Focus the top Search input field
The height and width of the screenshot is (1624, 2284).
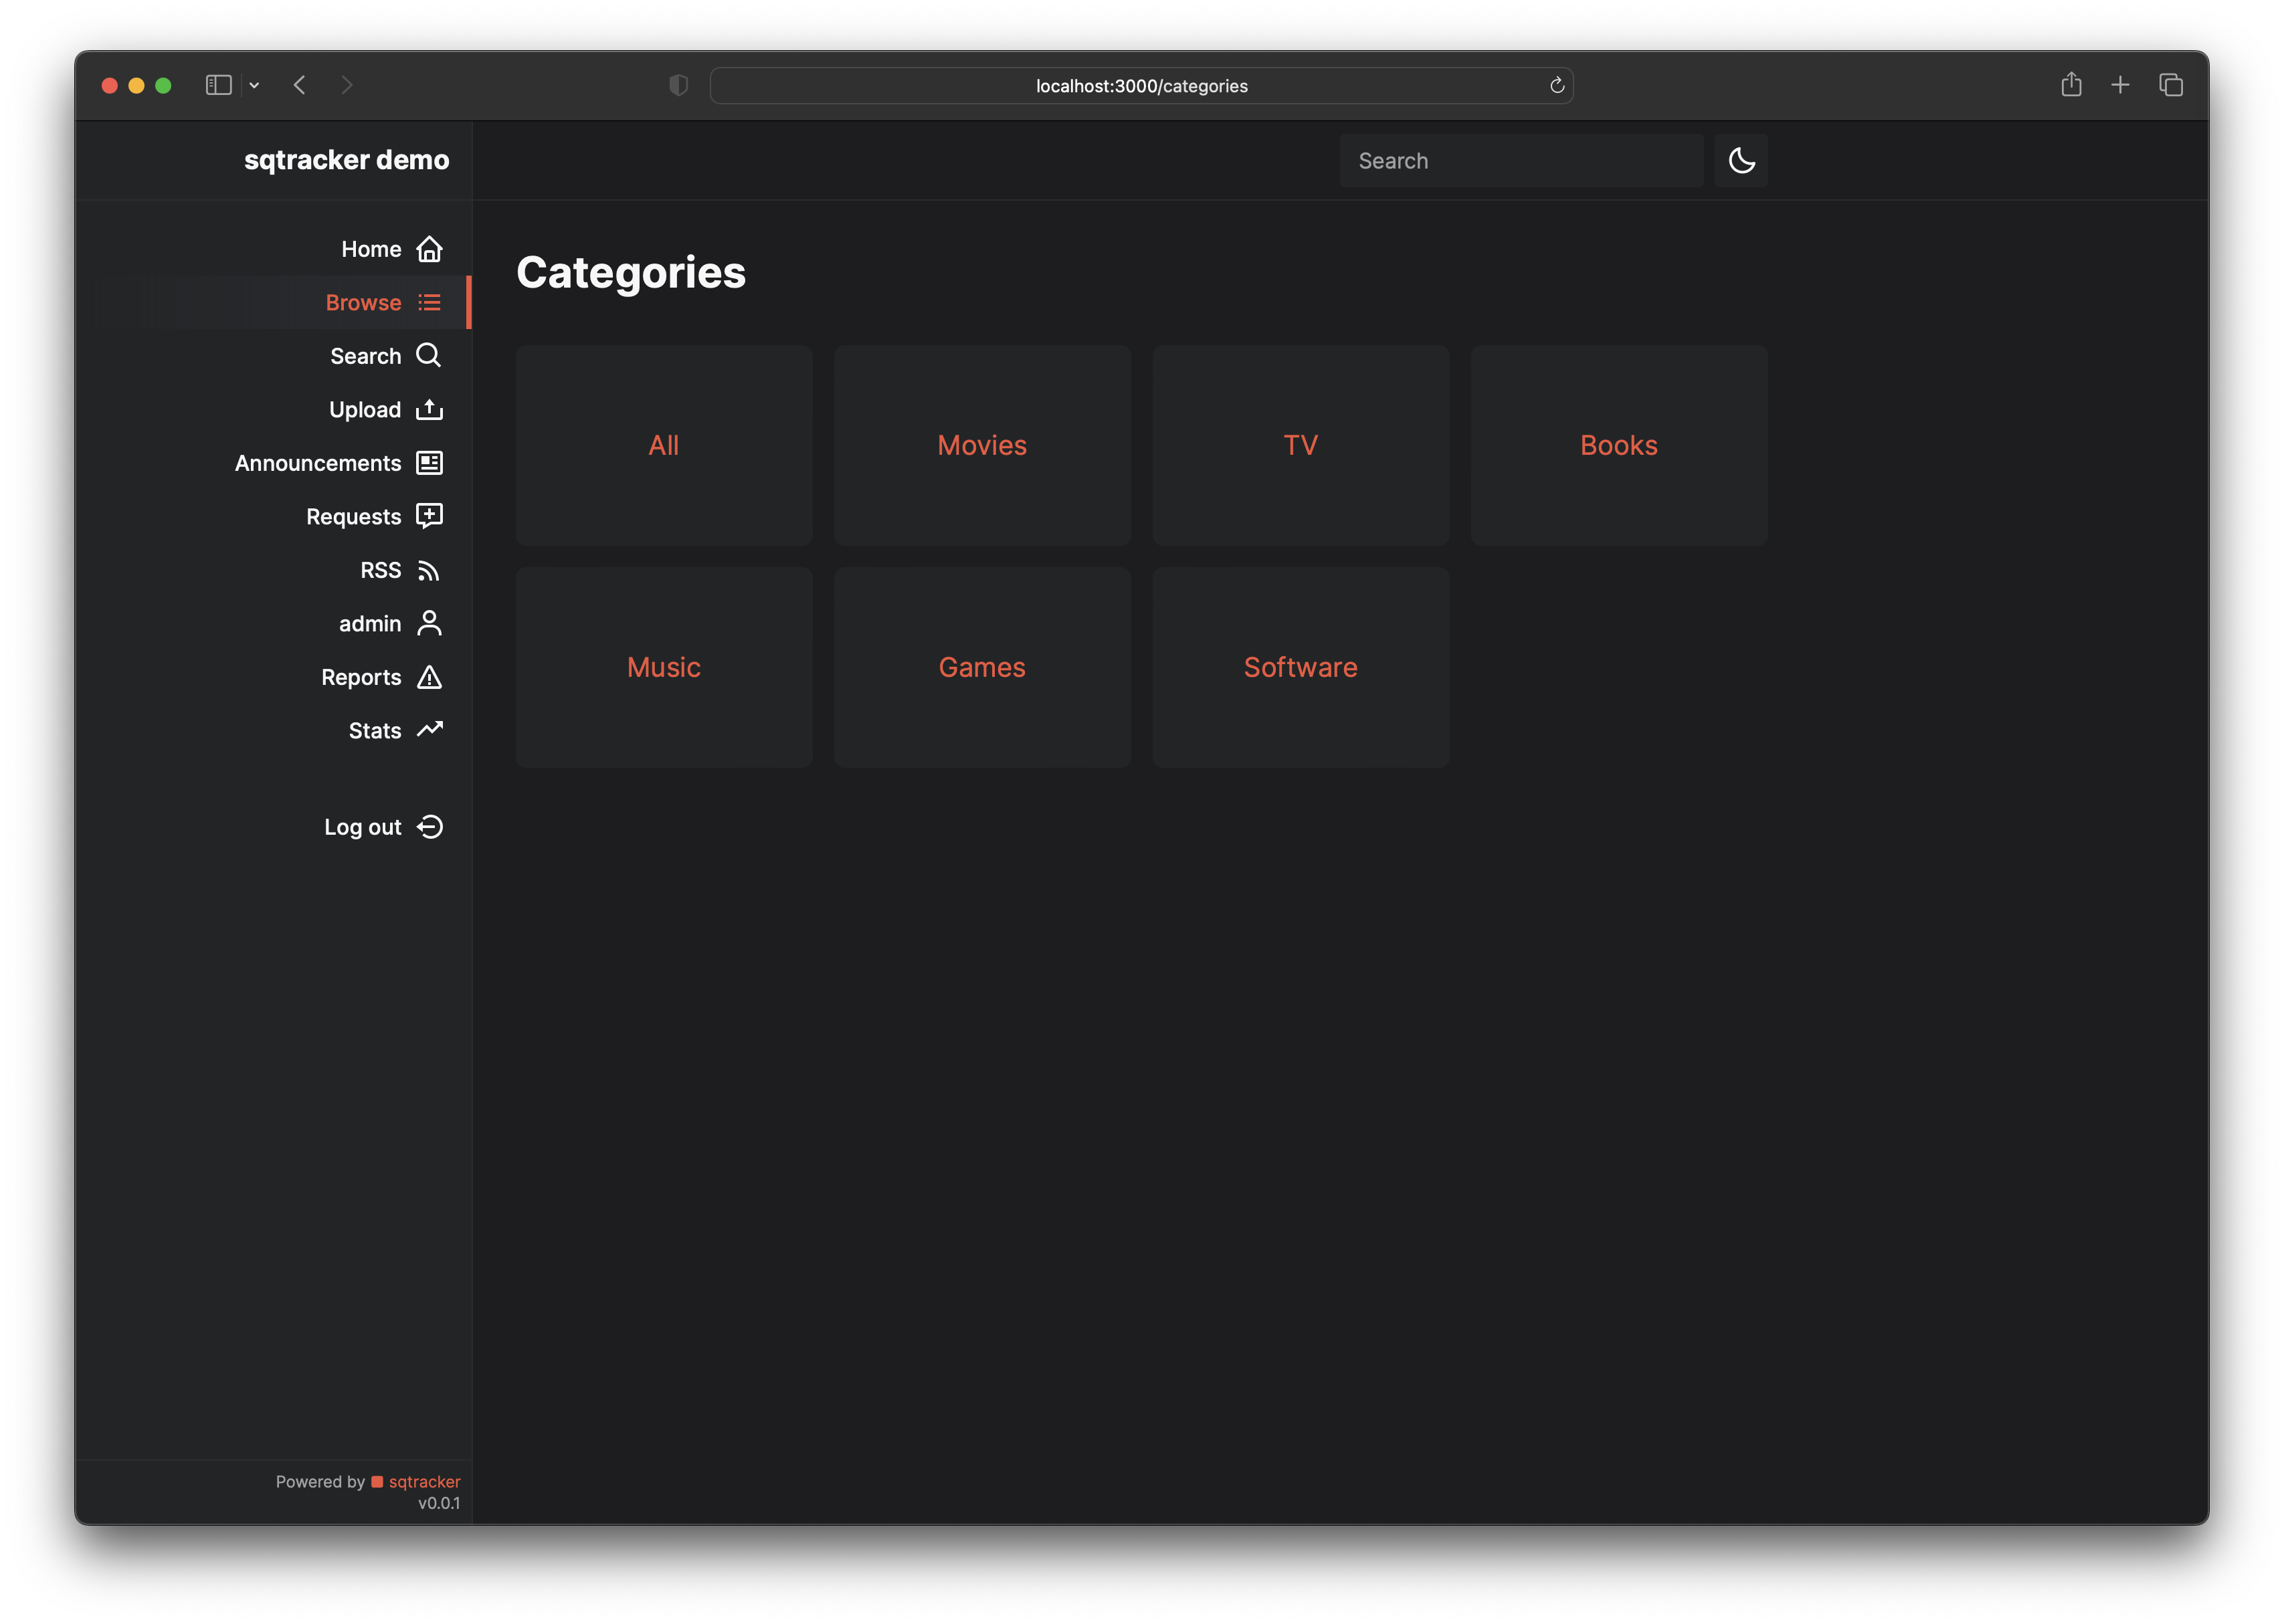pos(1520,161)
